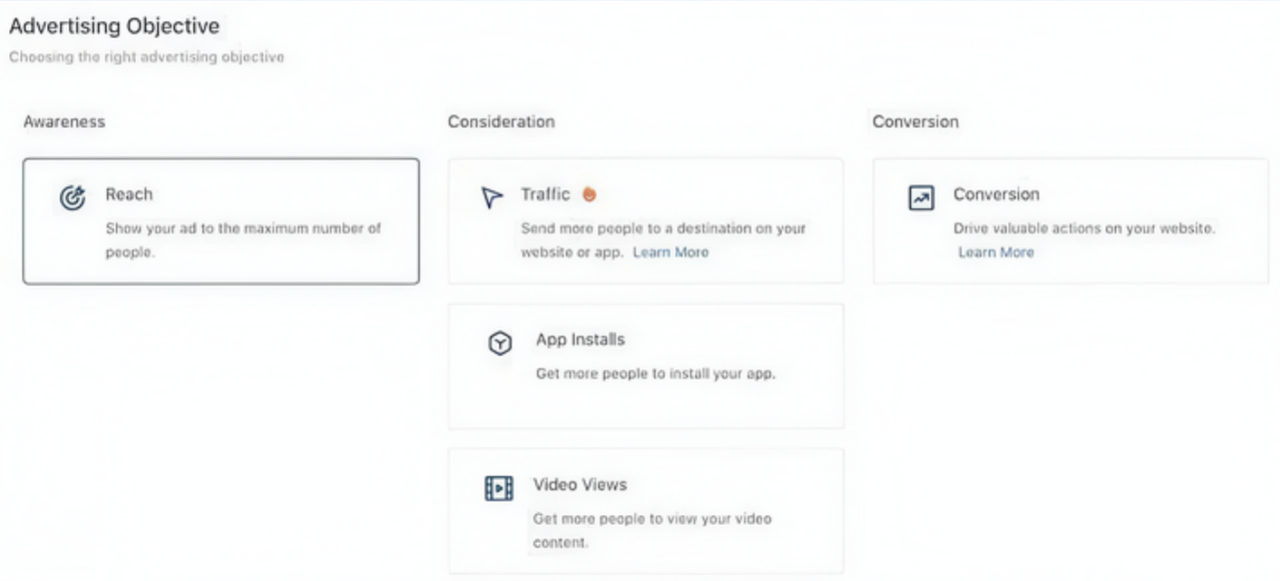1280x581 pixels.
Task: Click the Awareness column heading
Action: (64, 122)
